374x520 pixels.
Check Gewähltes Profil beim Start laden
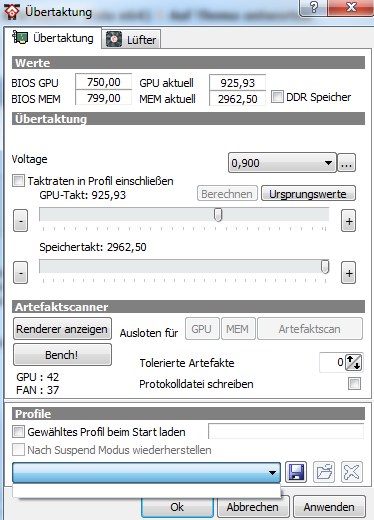(18, 432)
